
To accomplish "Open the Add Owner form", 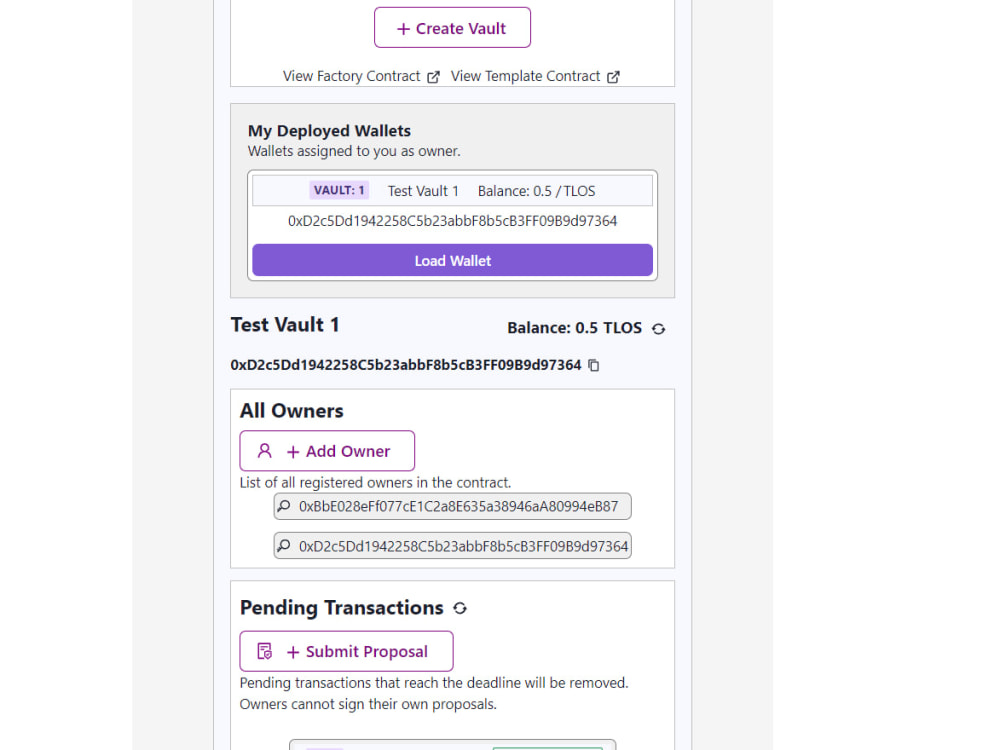I will (327, 450).
